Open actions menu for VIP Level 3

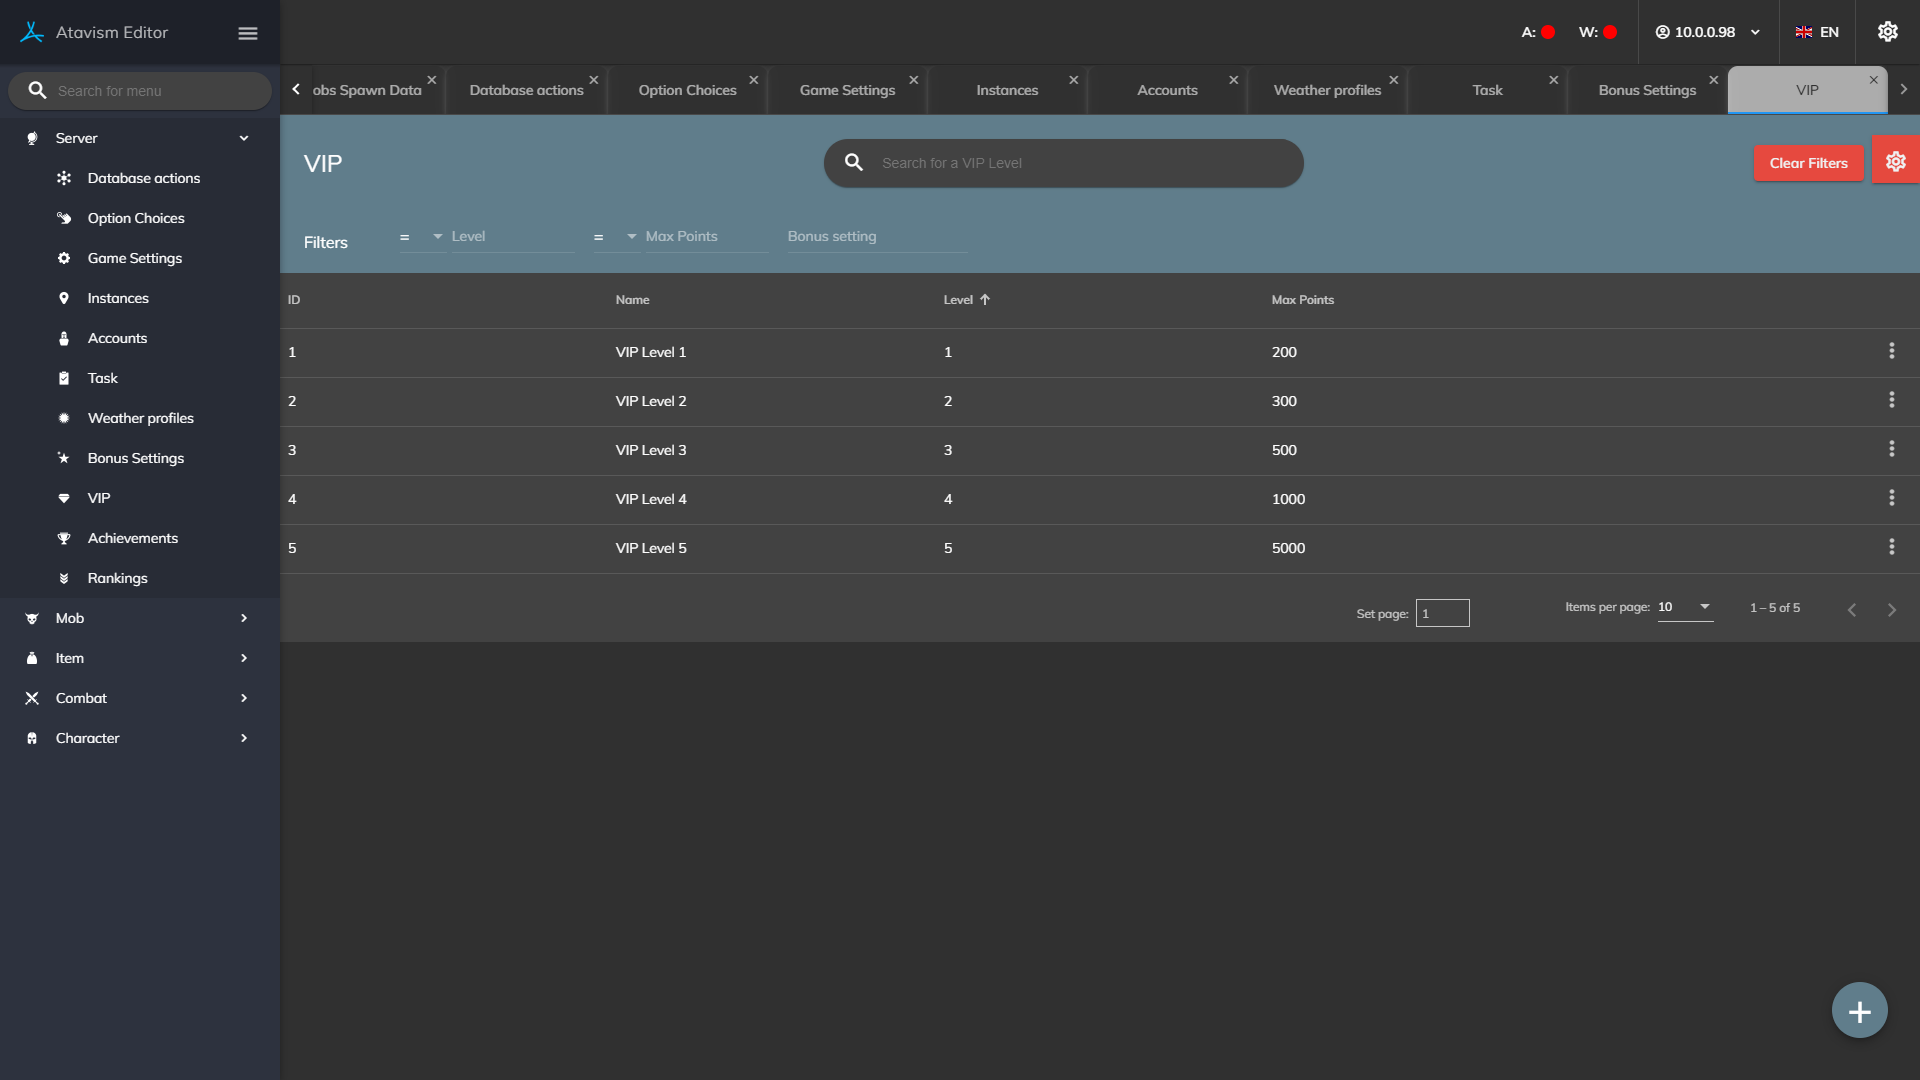click(x=1891, y=449)
